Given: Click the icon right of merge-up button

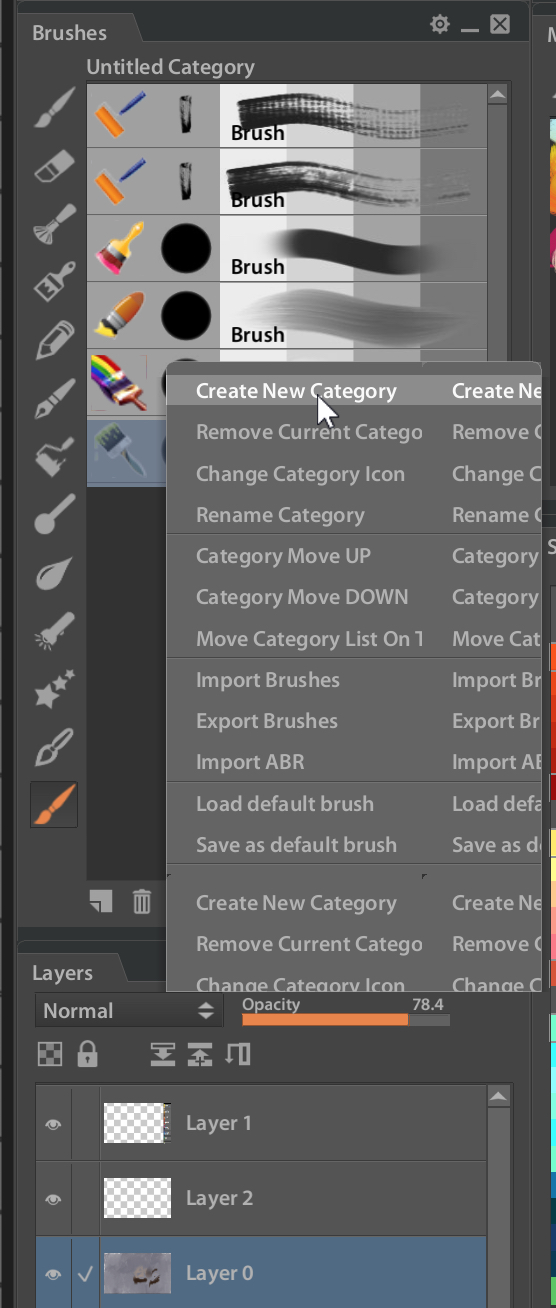Looking at the screenshot, I should click(238, 1054).
